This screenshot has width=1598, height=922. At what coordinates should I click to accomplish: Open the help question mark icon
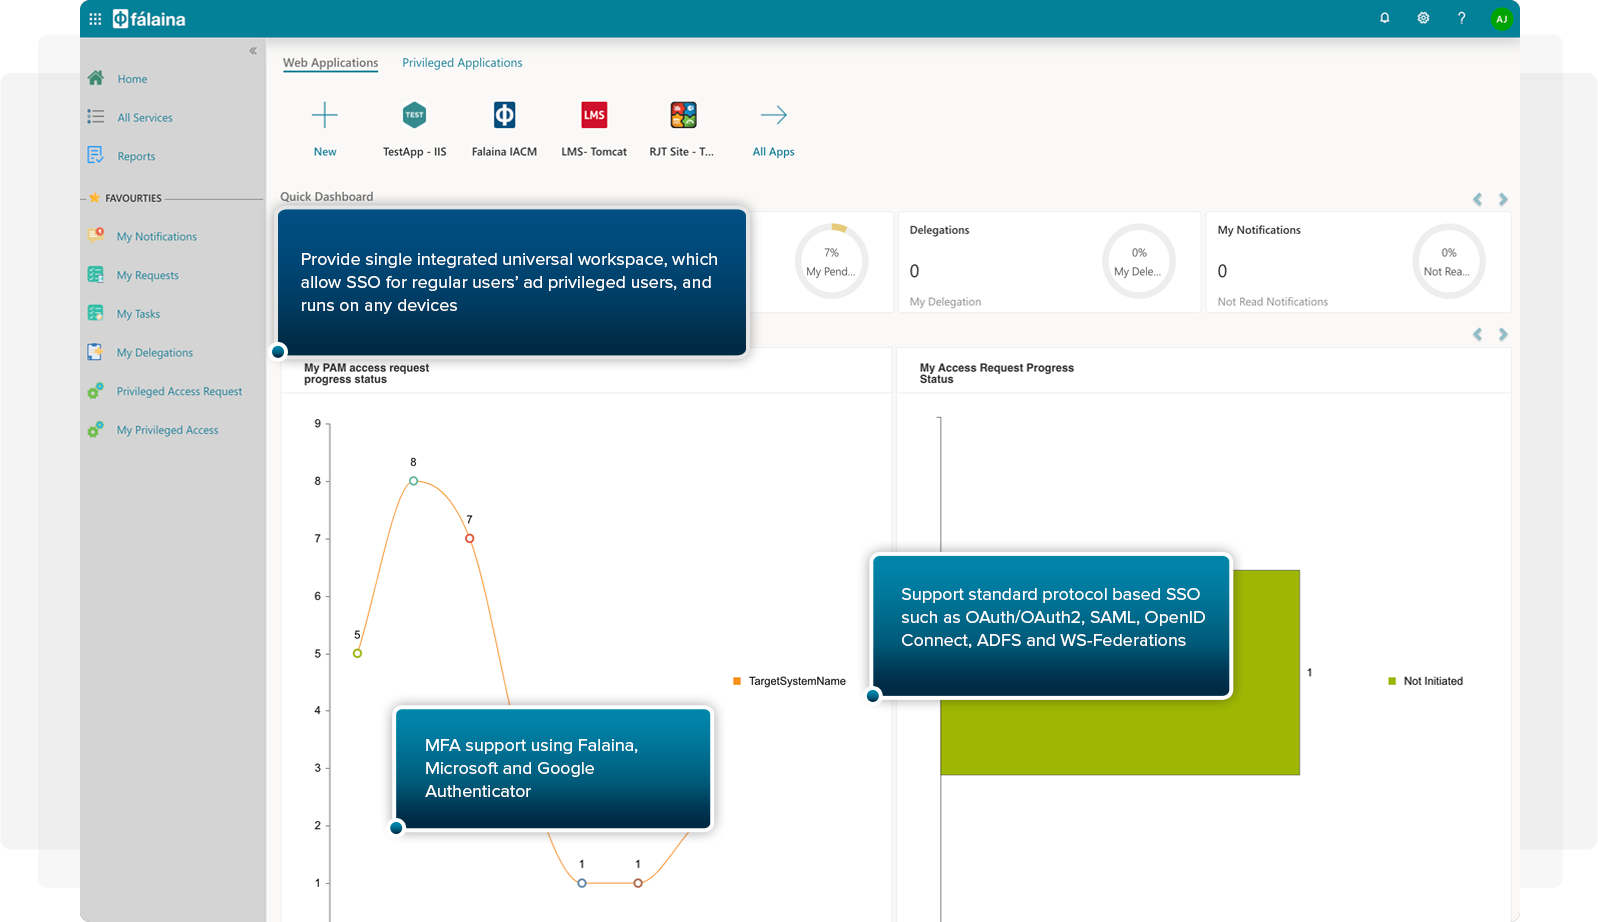(x=1462, y=18)
